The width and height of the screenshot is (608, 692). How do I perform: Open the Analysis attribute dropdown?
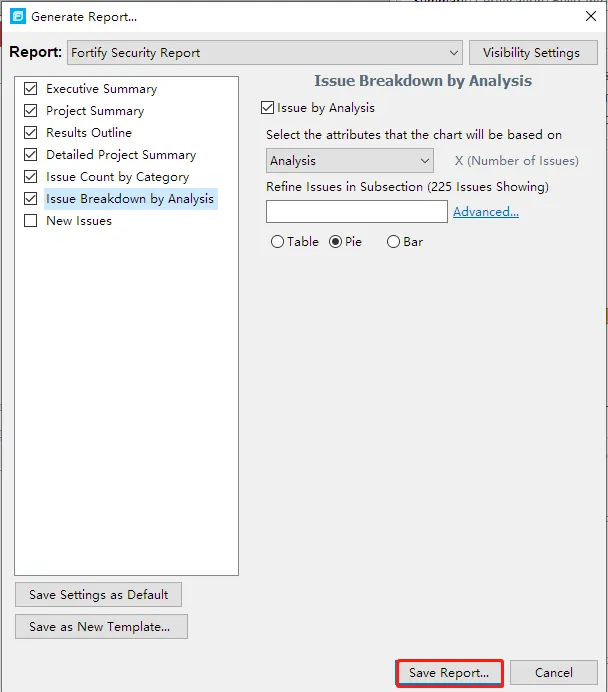coord(349,161)
